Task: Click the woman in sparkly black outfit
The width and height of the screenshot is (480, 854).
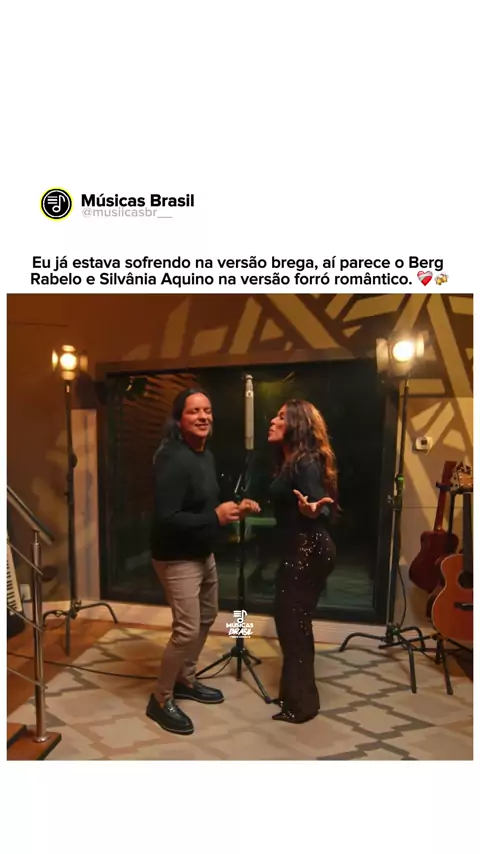Action: [305, 556]
